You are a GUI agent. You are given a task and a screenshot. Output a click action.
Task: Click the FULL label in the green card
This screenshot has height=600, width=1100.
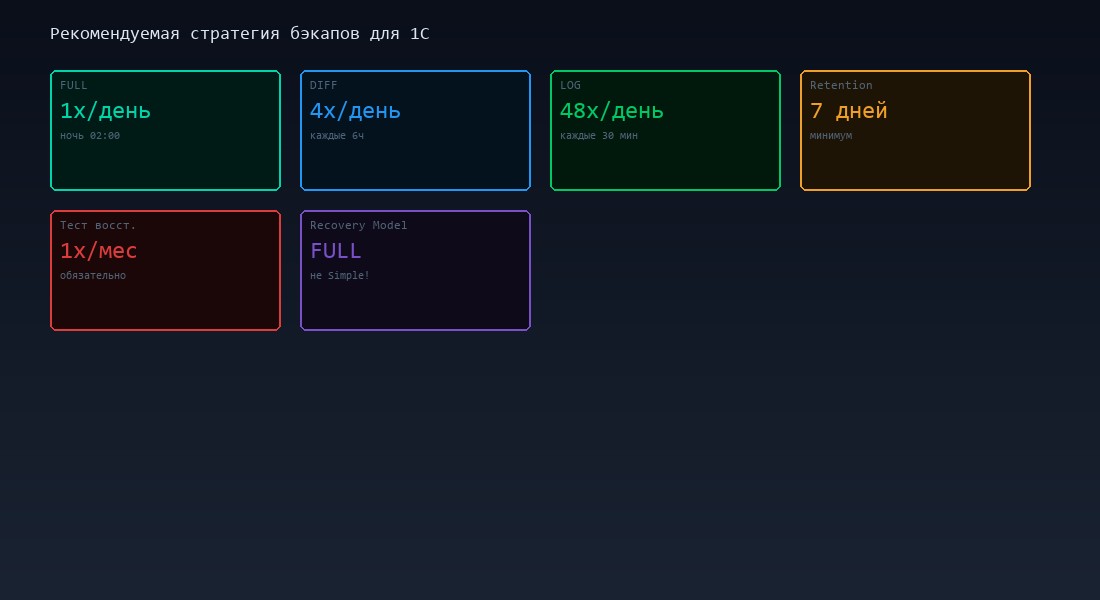pos(73,86)
